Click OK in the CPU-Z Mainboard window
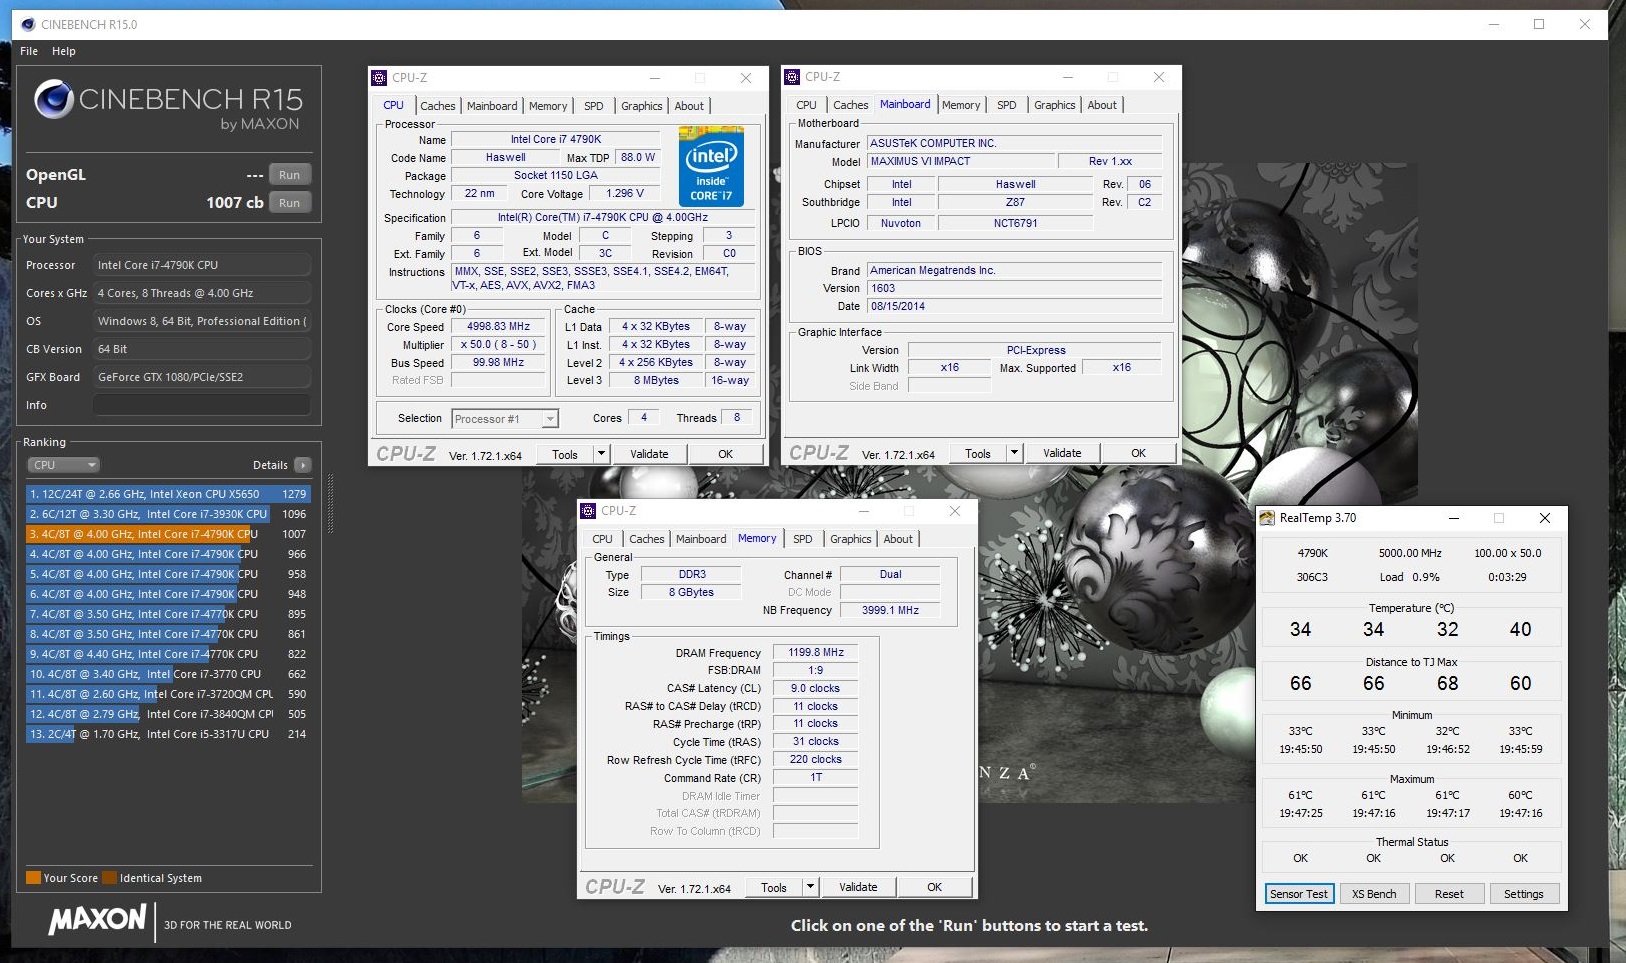This screenshot has width=1626, height=963. (x=1138, y=453)
